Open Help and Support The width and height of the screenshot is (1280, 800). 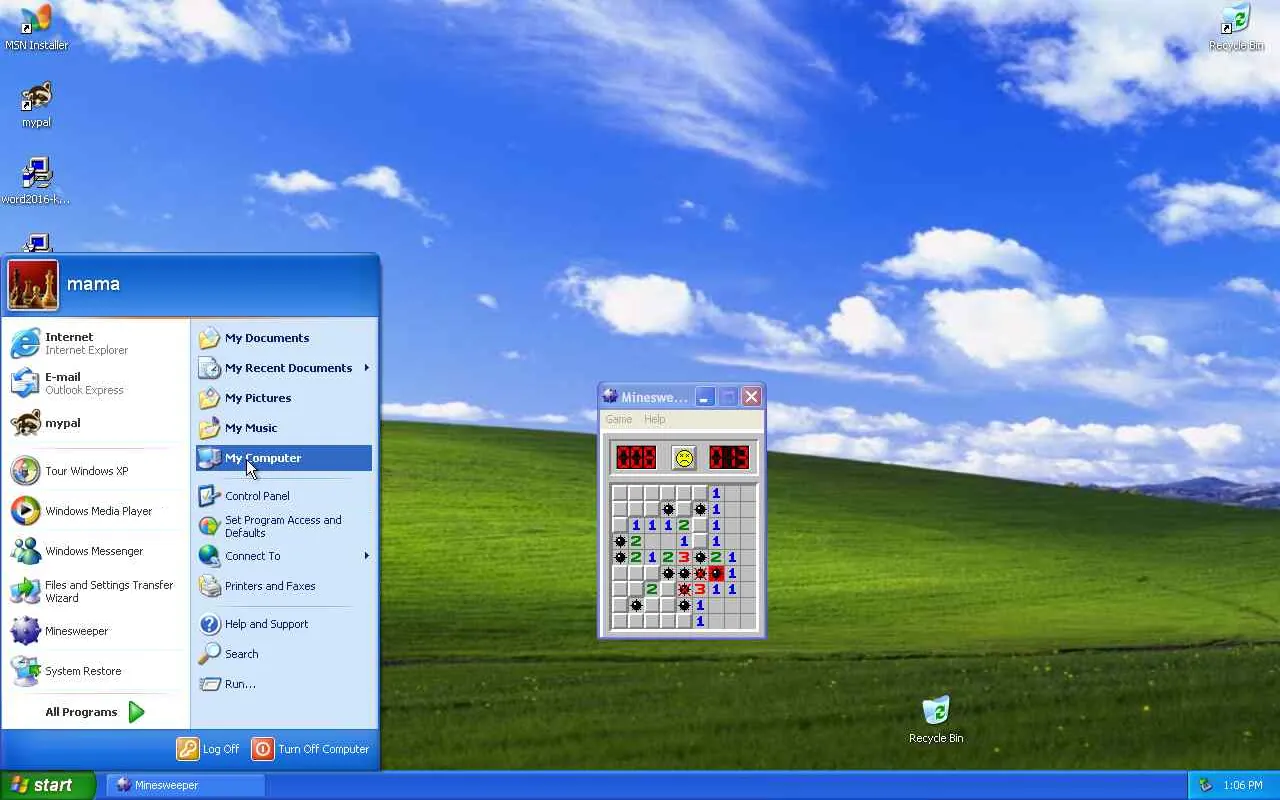pyautogui.click(x=284, y=624)
